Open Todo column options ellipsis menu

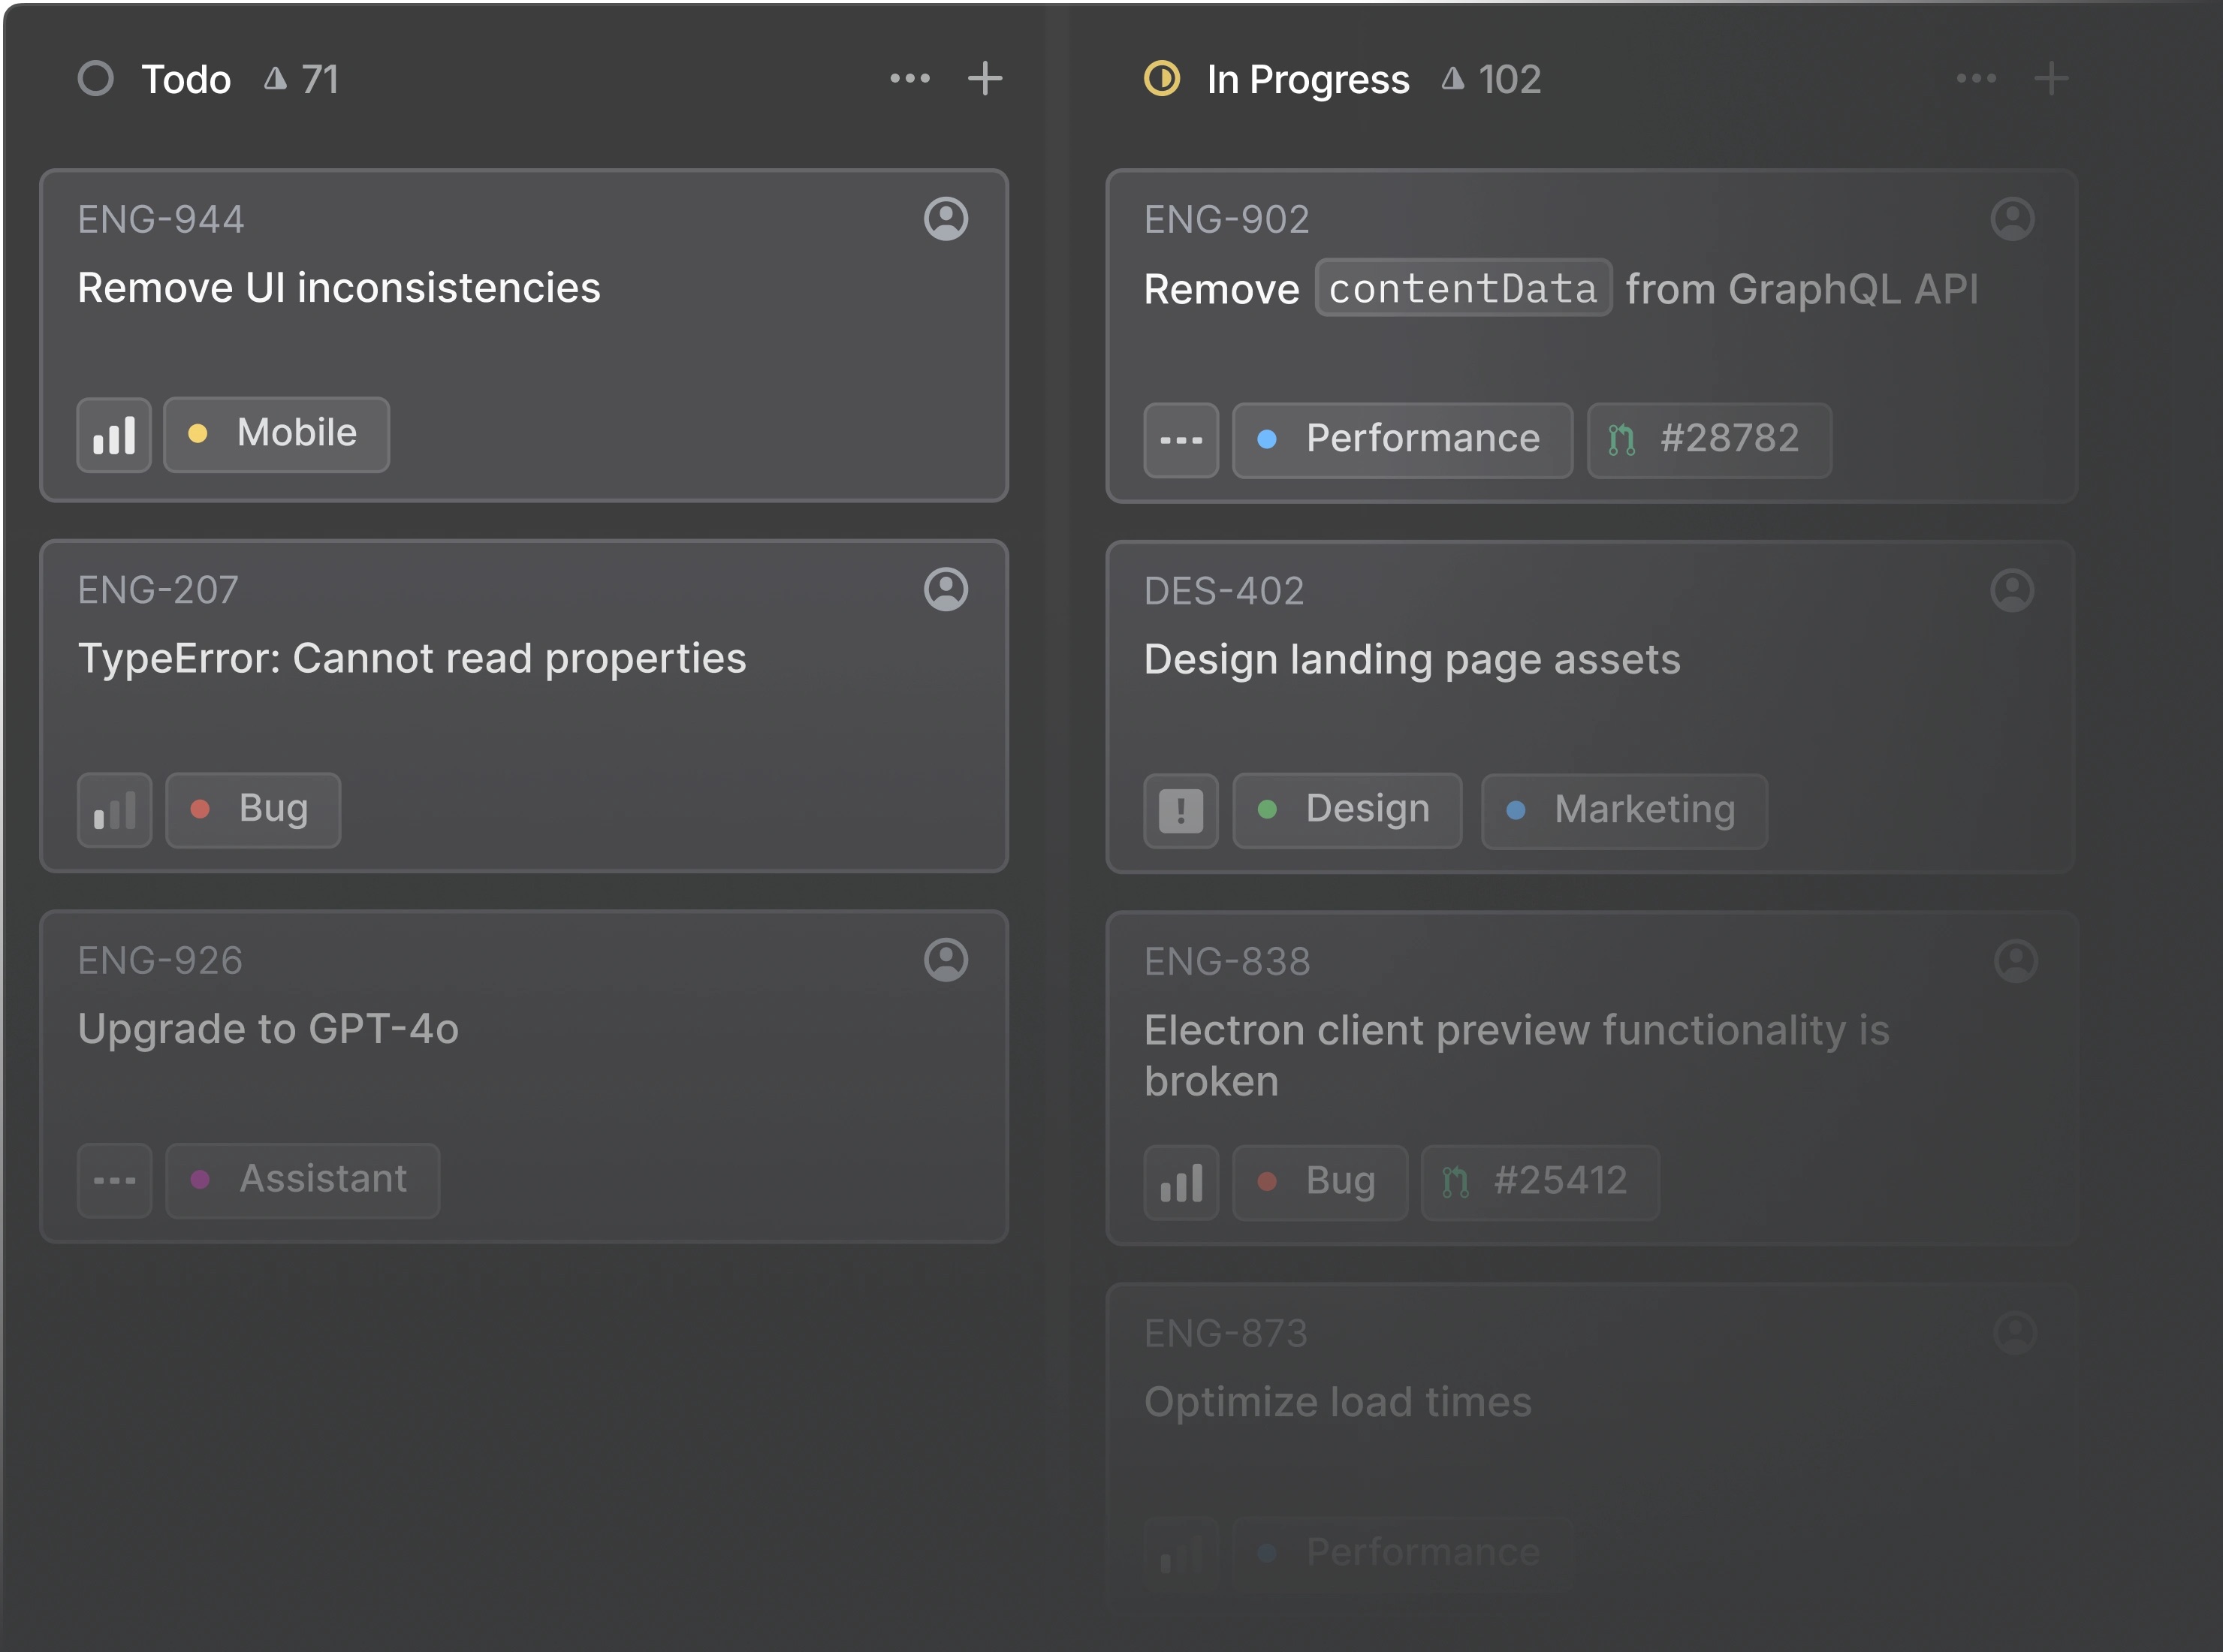coord(909,79)
